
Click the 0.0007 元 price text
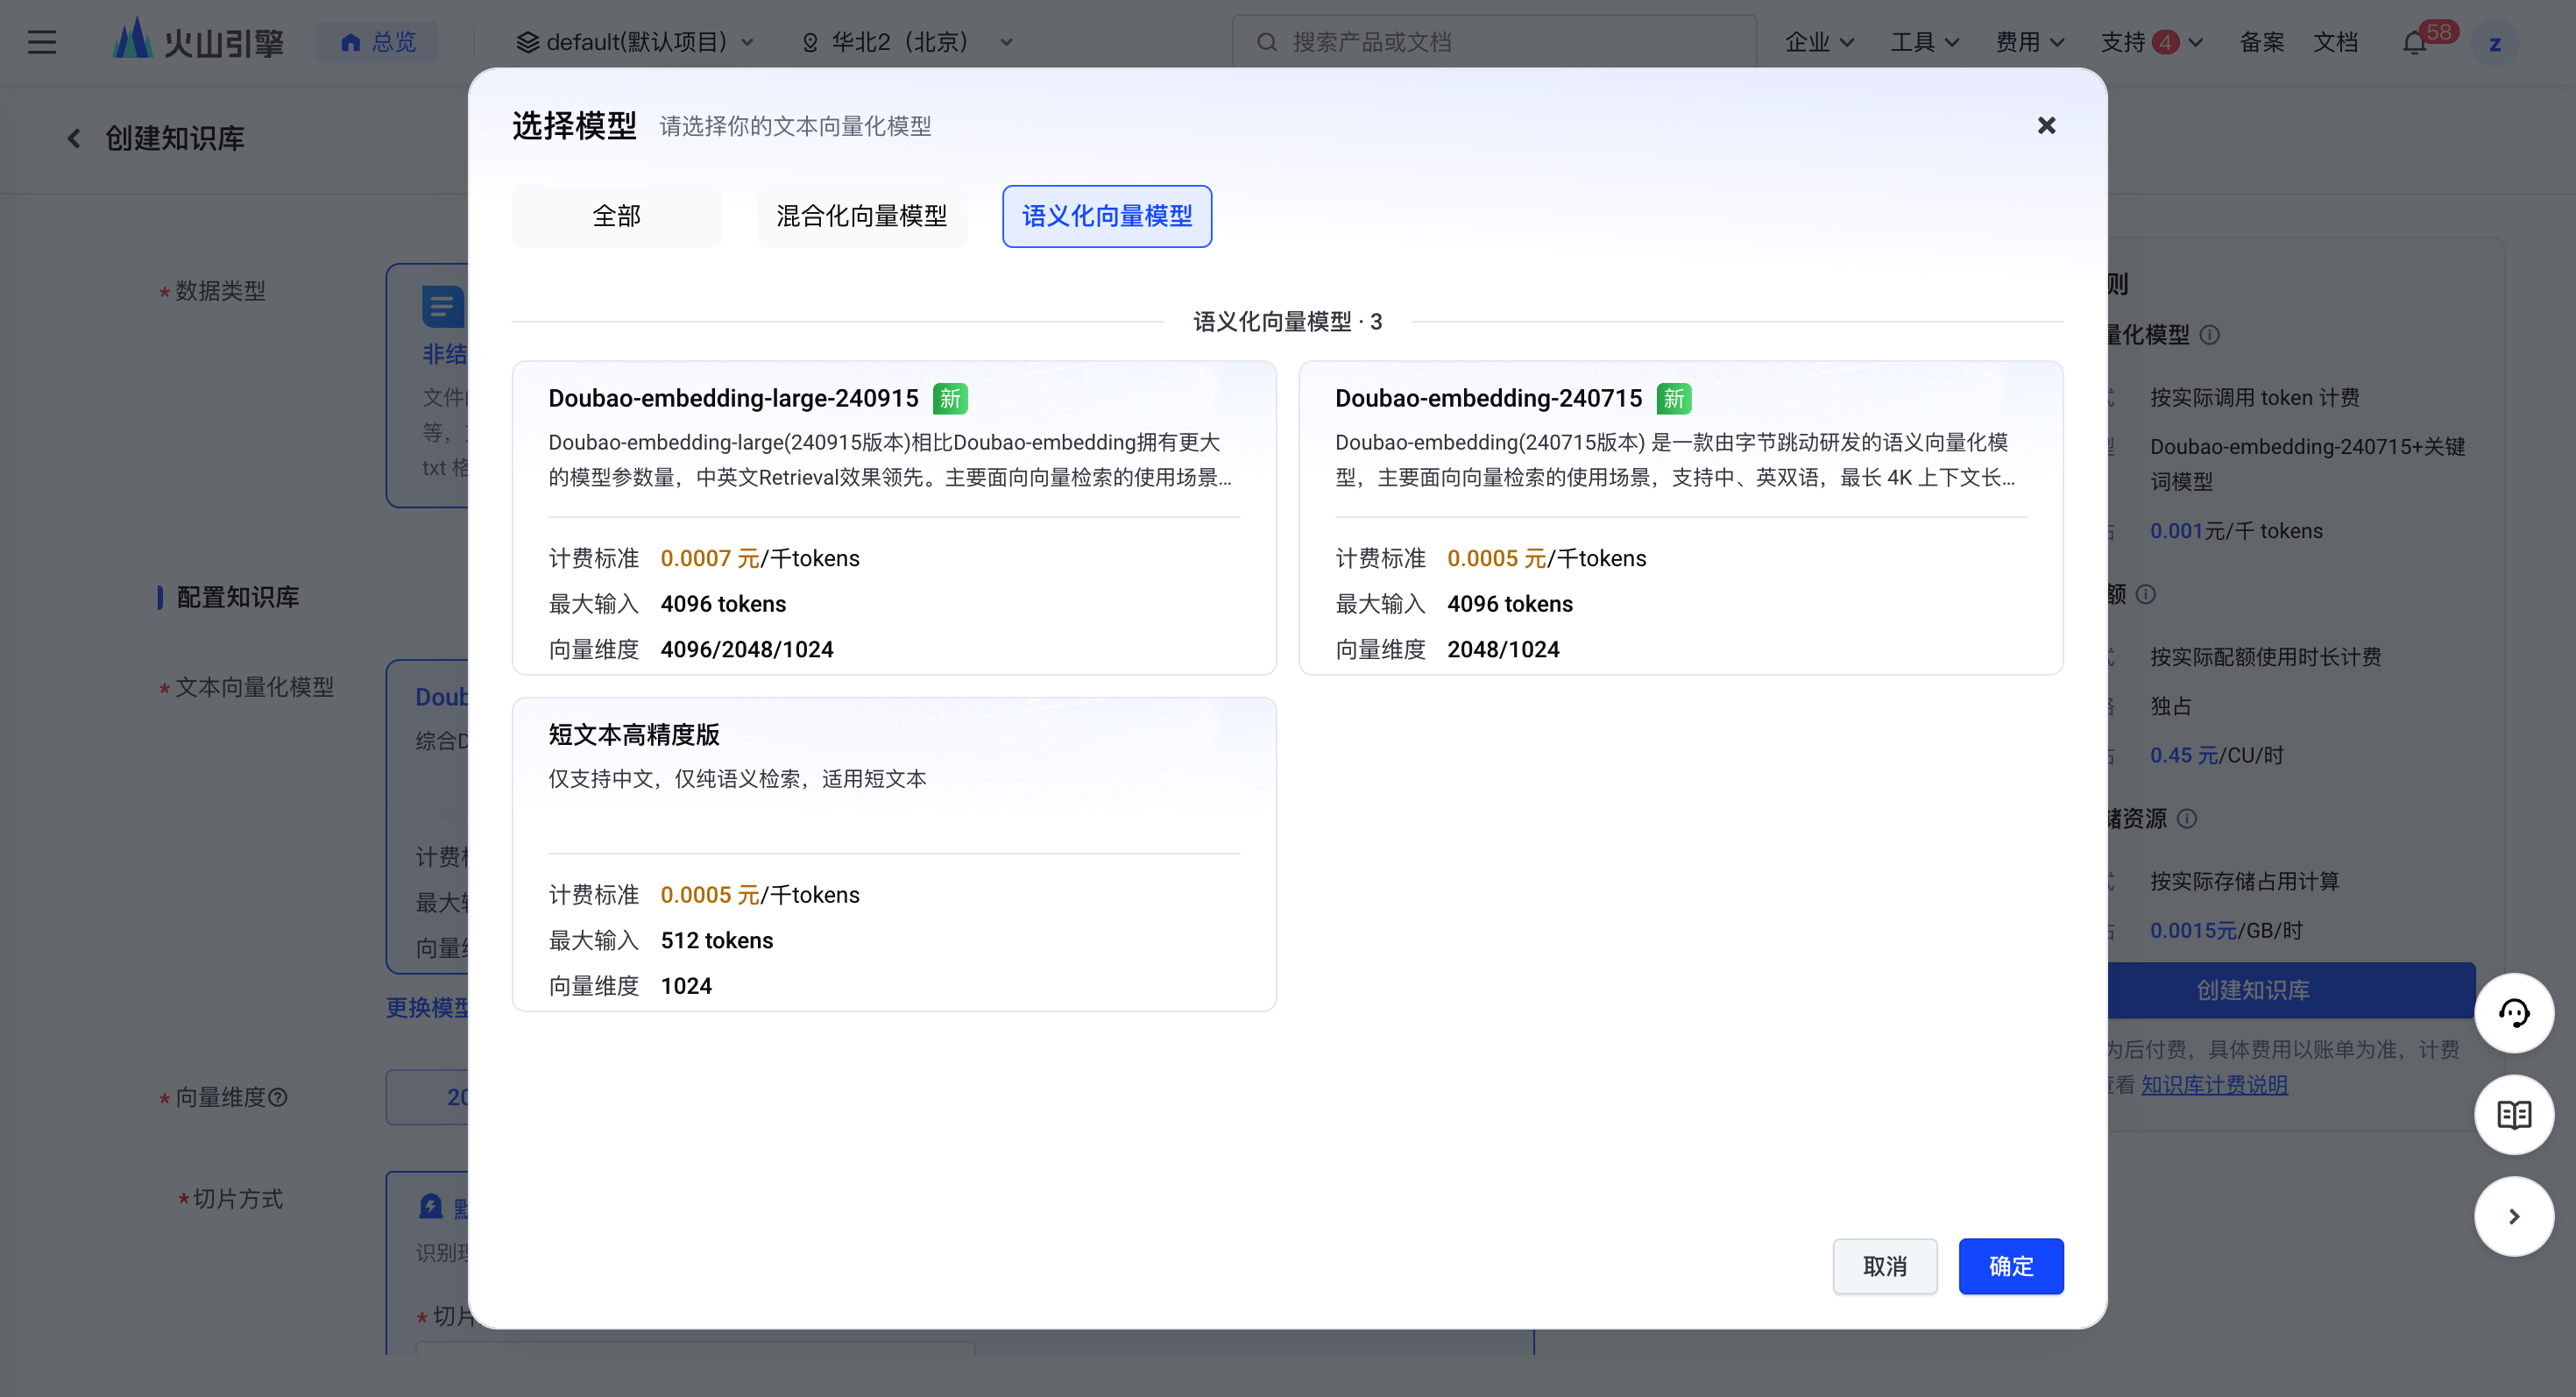[x=710, y=558]
